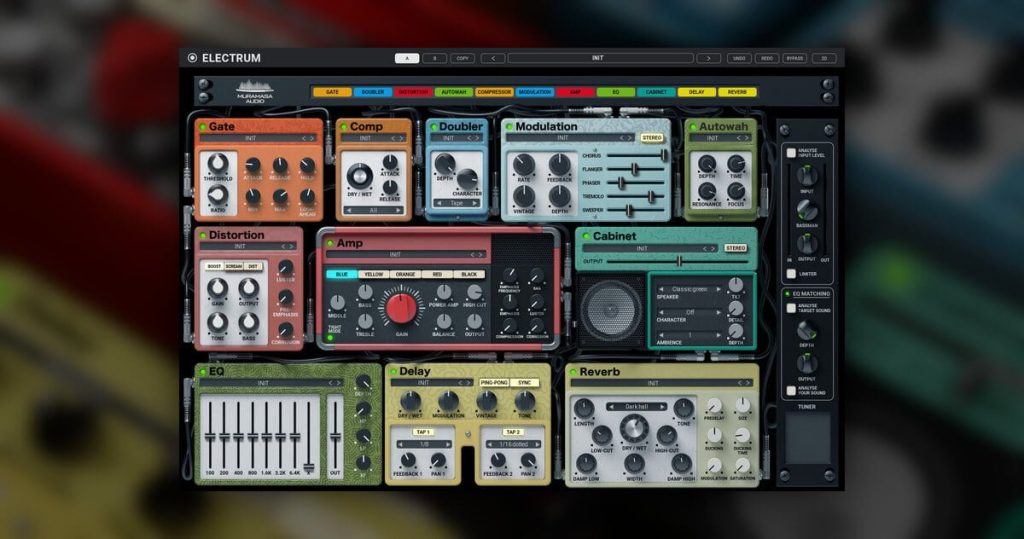Click the Reverb Predelay knob
Screen dimensions: 1024x539
pos(714,406)
